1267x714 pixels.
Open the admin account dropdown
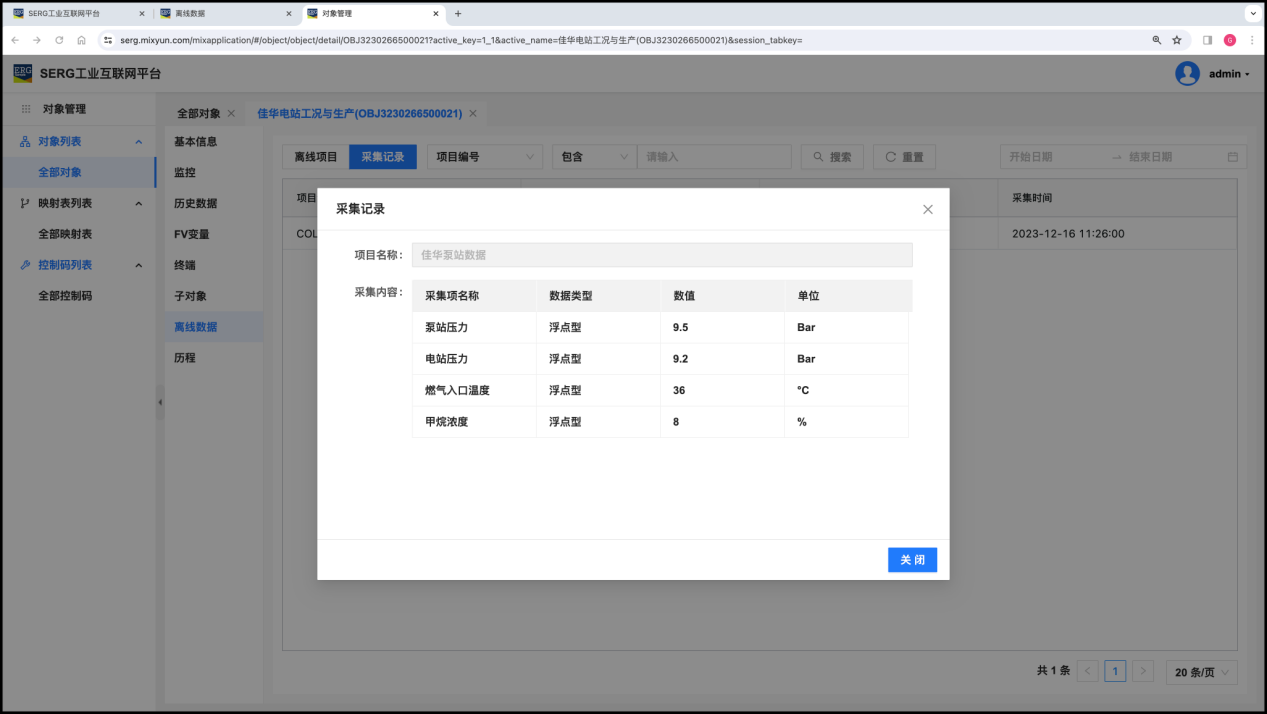tap(1229, 74)
